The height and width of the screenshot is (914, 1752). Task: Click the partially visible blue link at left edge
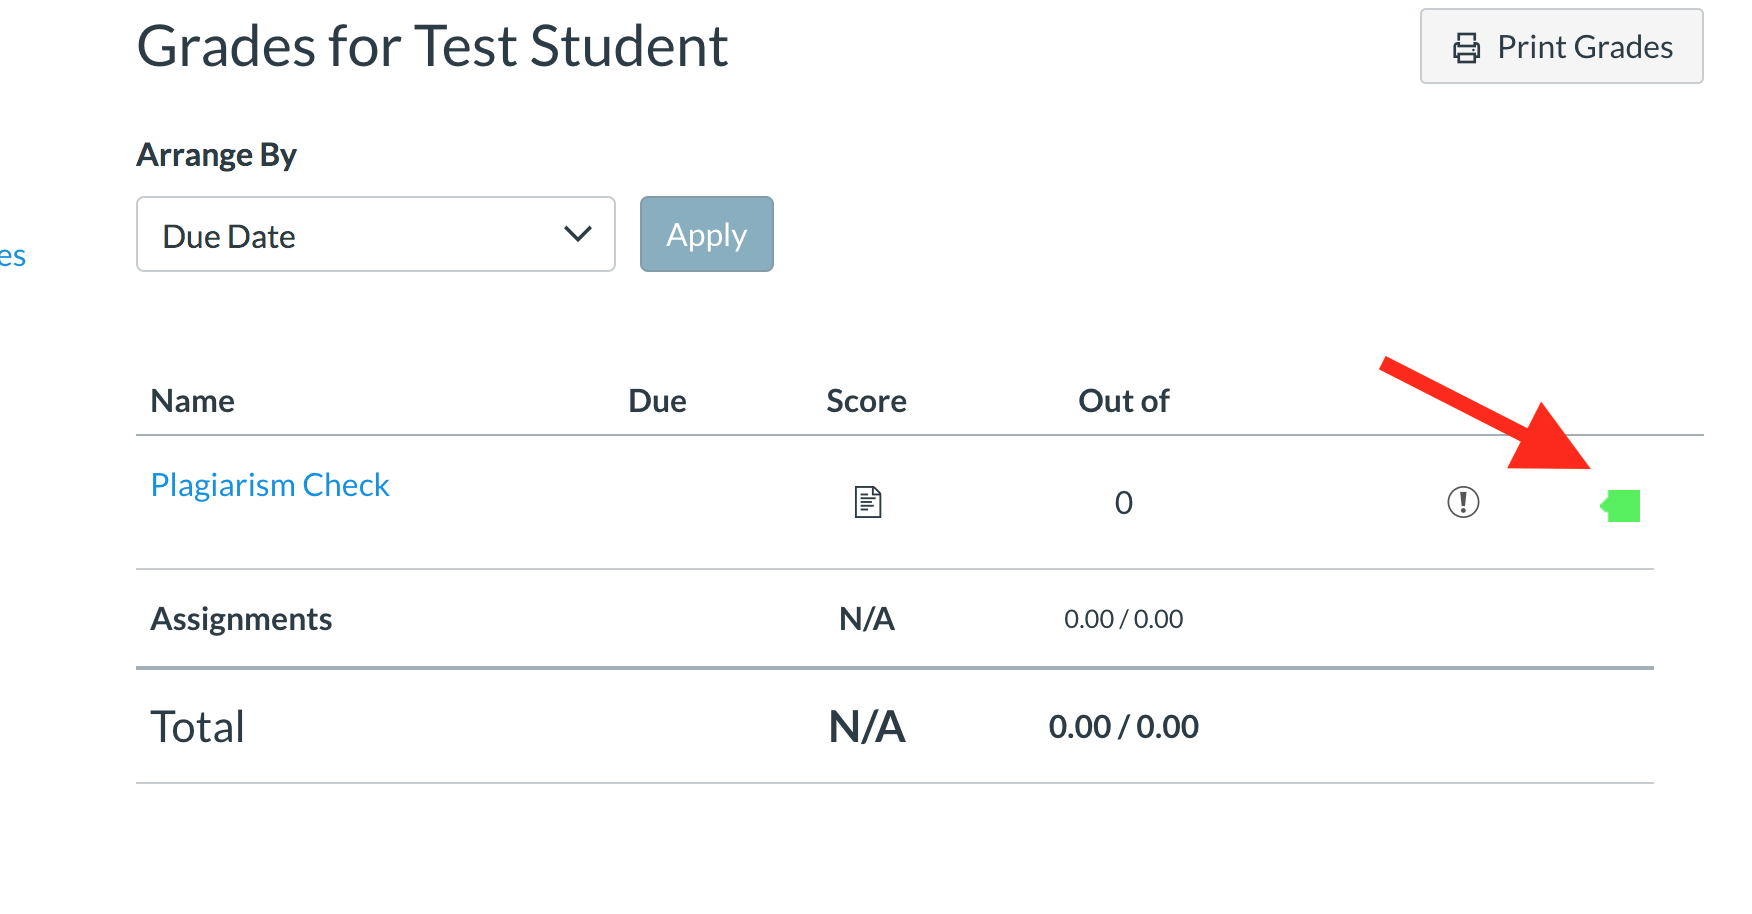click(x=12, y=257)
